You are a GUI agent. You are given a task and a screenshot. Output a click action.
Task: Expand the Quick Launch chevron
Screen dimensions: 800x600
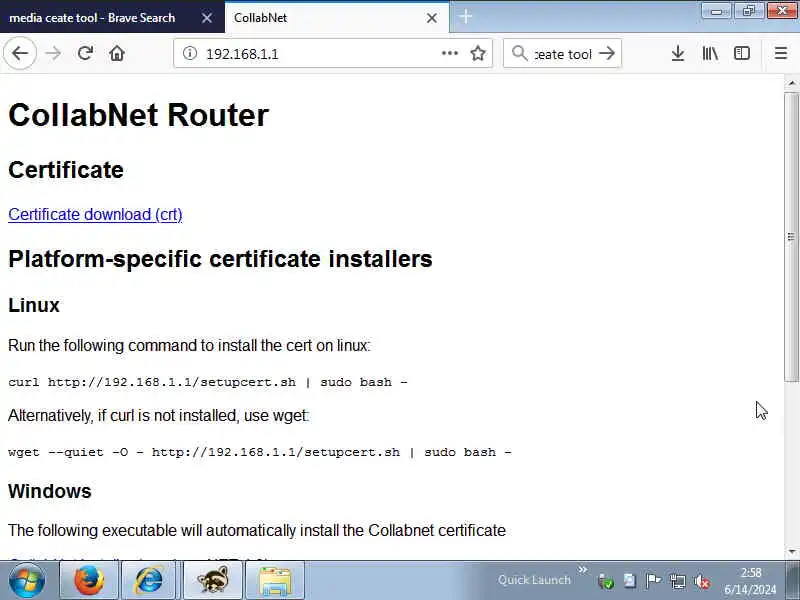click(583, 569)
